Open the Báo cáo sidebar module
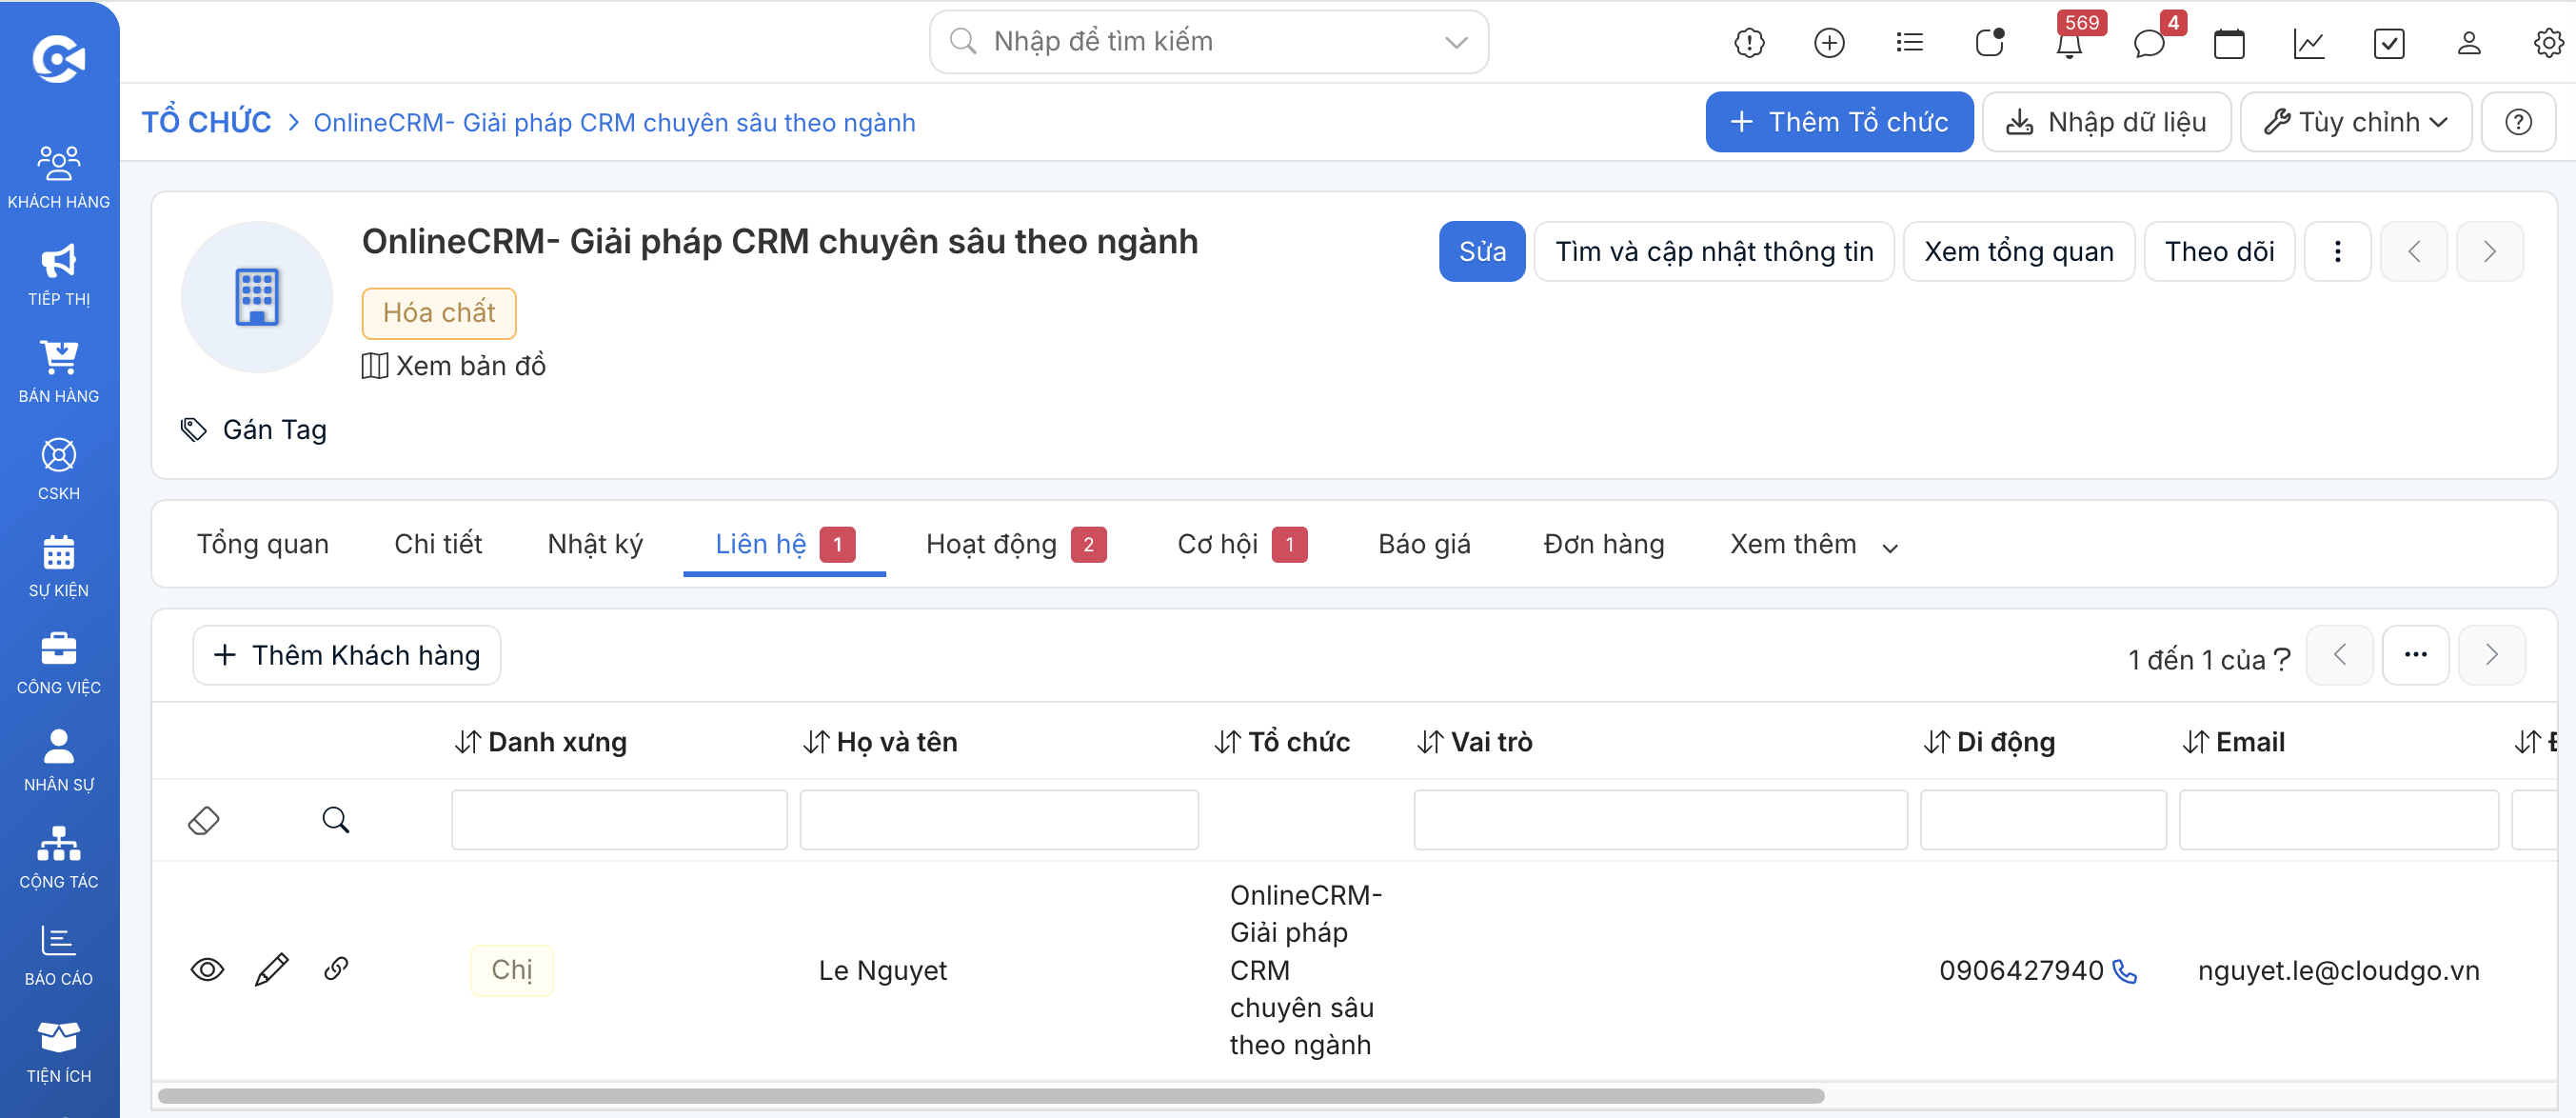Image resolution: width=2576 pixels, height=1118 pixels. coord(59,953)
